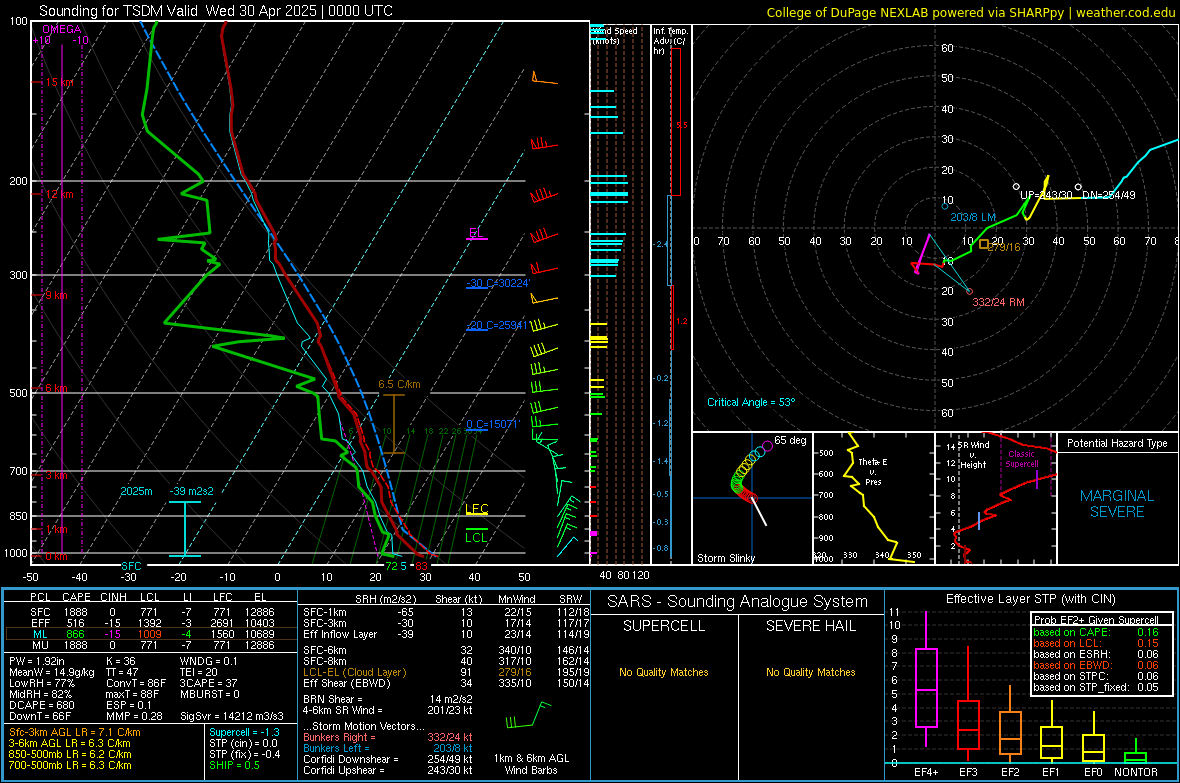Click the Corfidi Downshear = 254/49 kt line
Screen dimensions: 1180x783
pos(388,759)
